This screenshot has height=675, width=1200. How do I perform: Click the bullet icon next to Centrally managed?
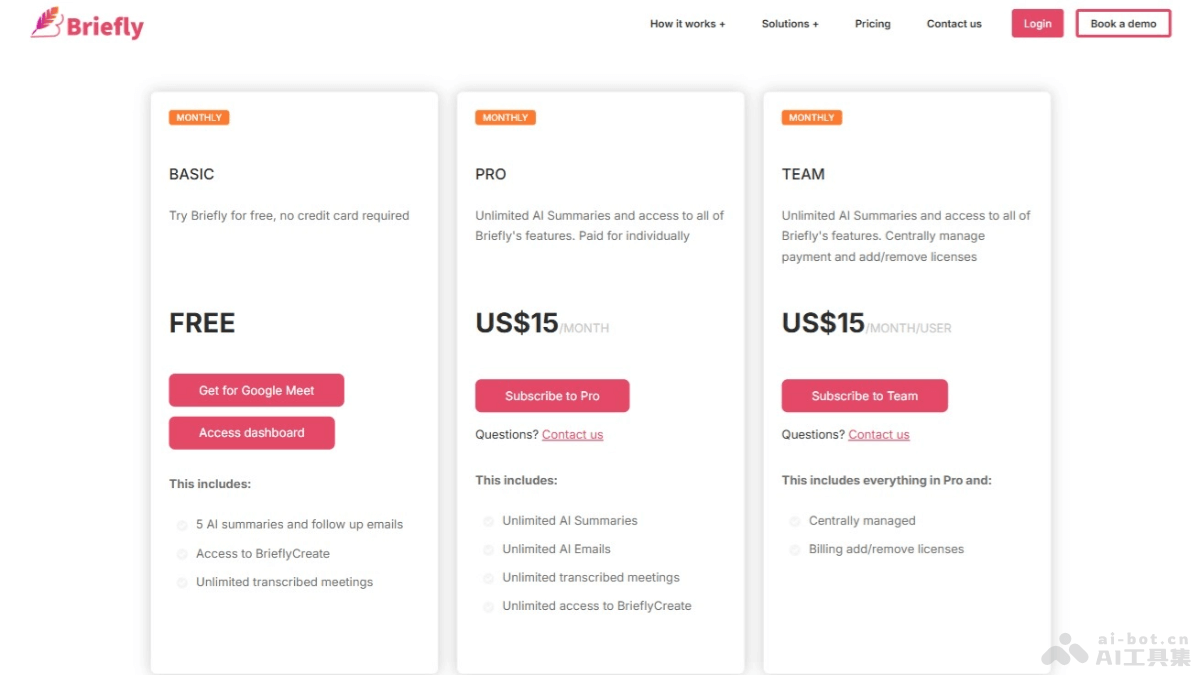795,521
